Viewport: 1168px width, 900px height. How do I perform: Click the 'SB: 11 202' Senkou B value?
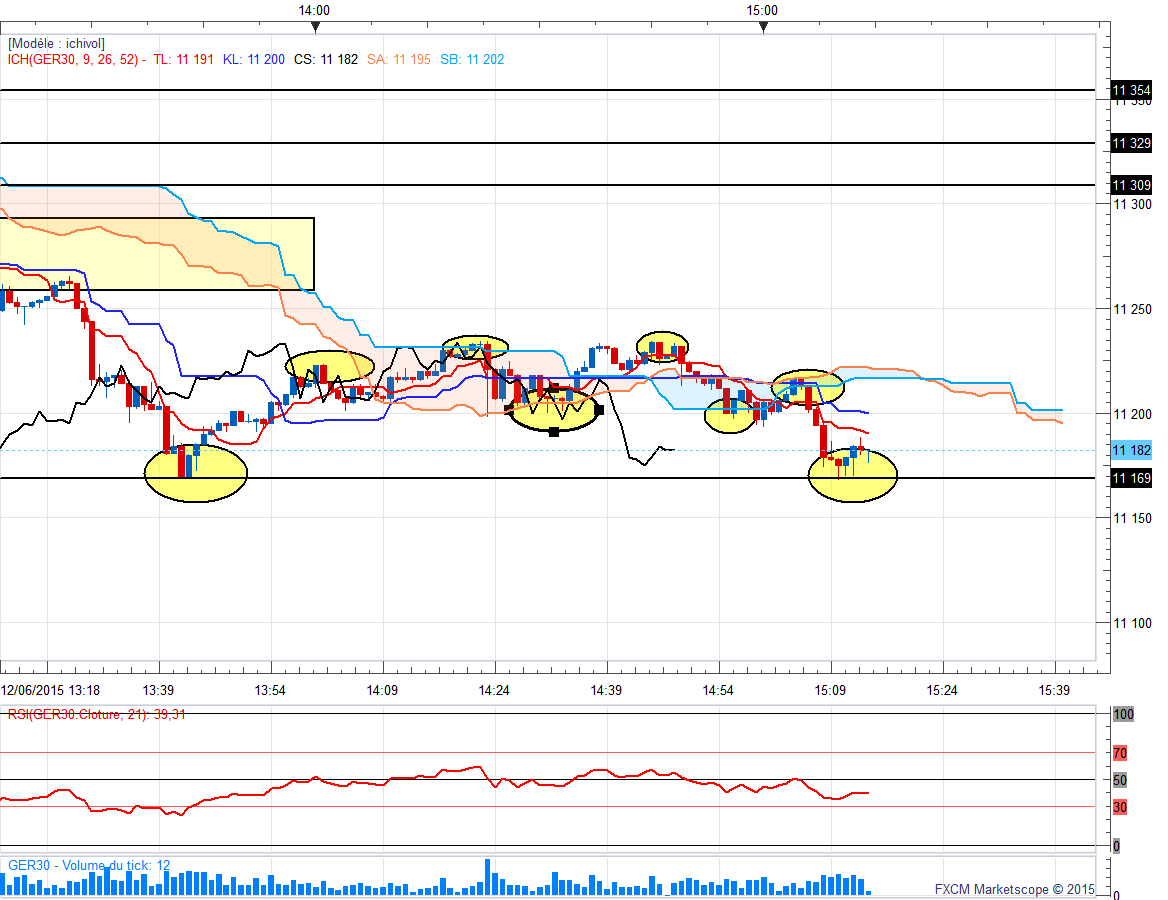point(472,60)
